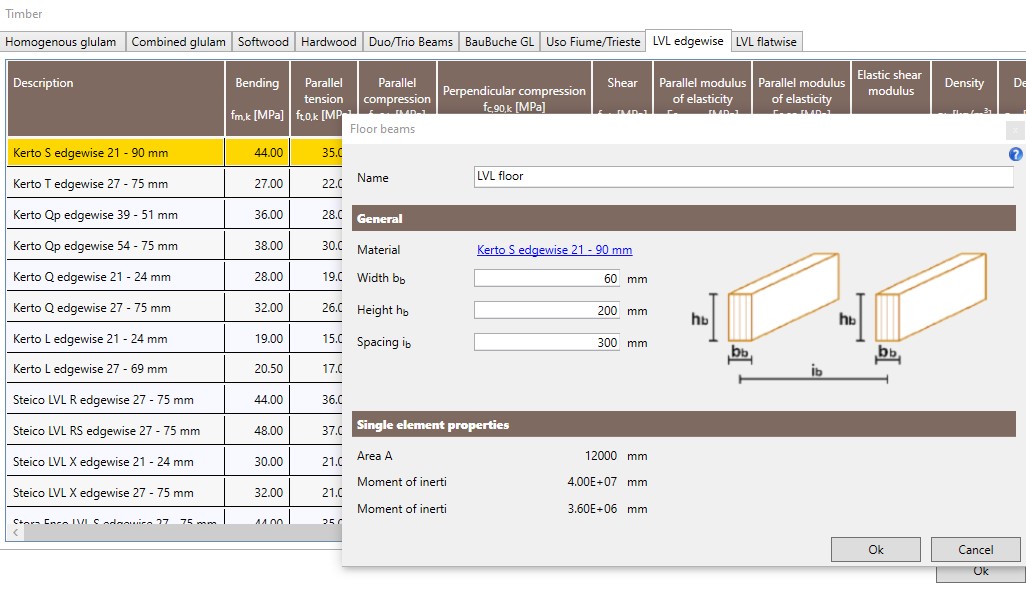Cancel the Floor beams dialog
Image resolution: width=1026 pixels, height=589 pixels.
tap(975, 550)
